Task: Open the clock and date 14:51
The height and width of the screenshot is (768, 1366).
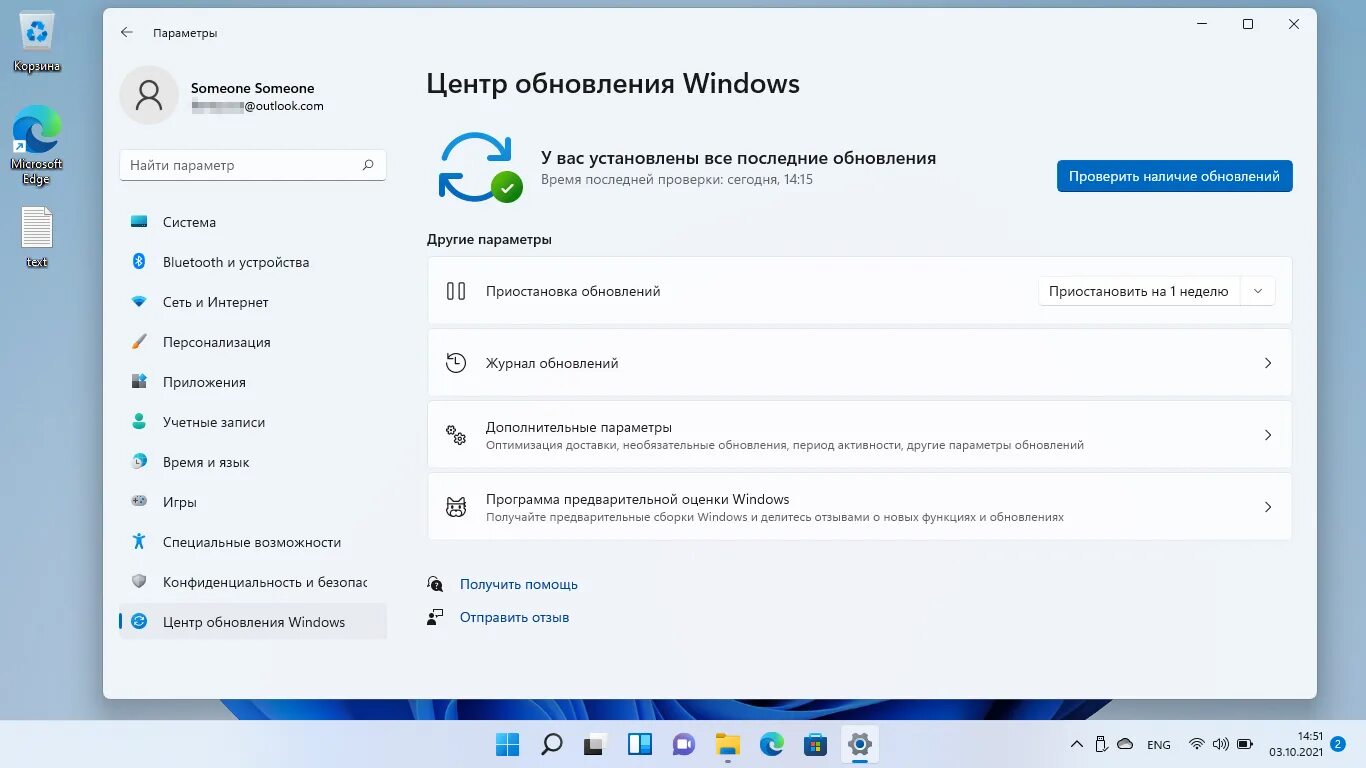Action: pos(1296,744)
